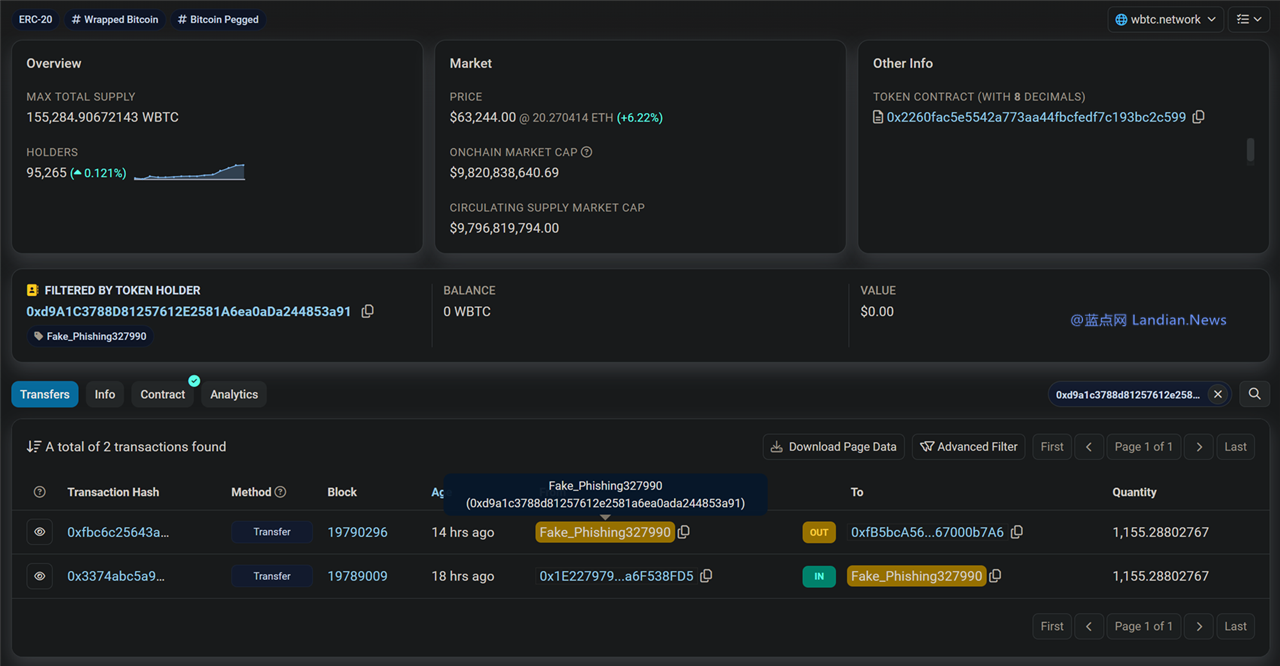Open block 19790296

tap(357, 532)
